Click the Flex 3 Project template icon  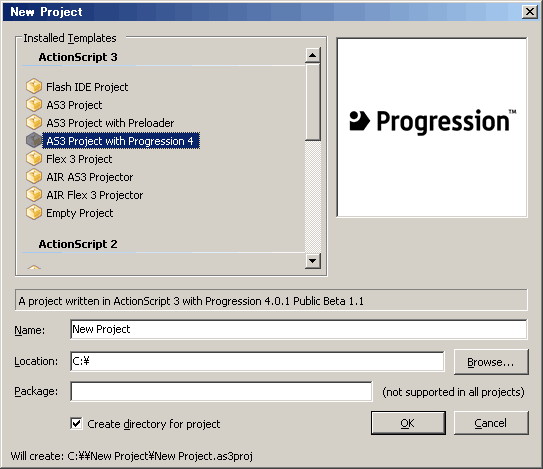click(x=34, y=159)
